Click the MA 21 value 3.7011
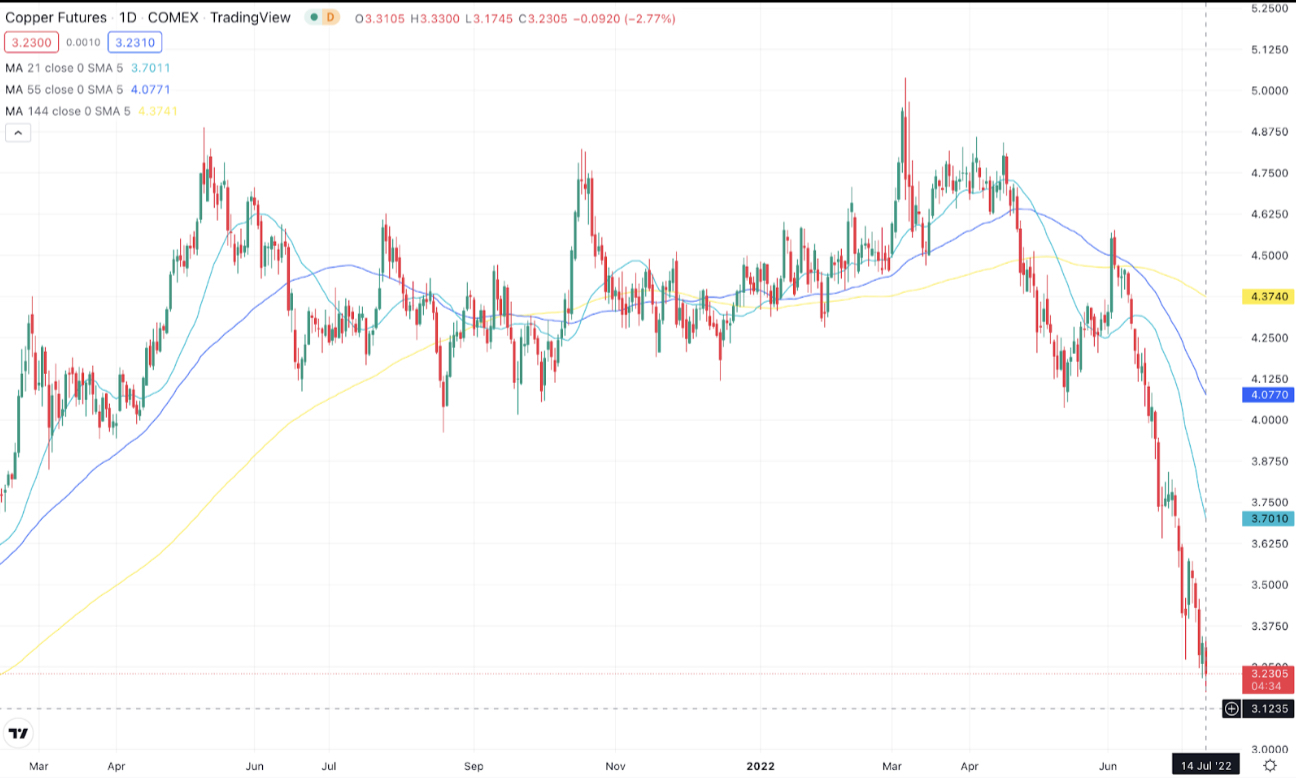Image resolution: width=1296 pixels, height=778 pixels. [x=151, y=68]
